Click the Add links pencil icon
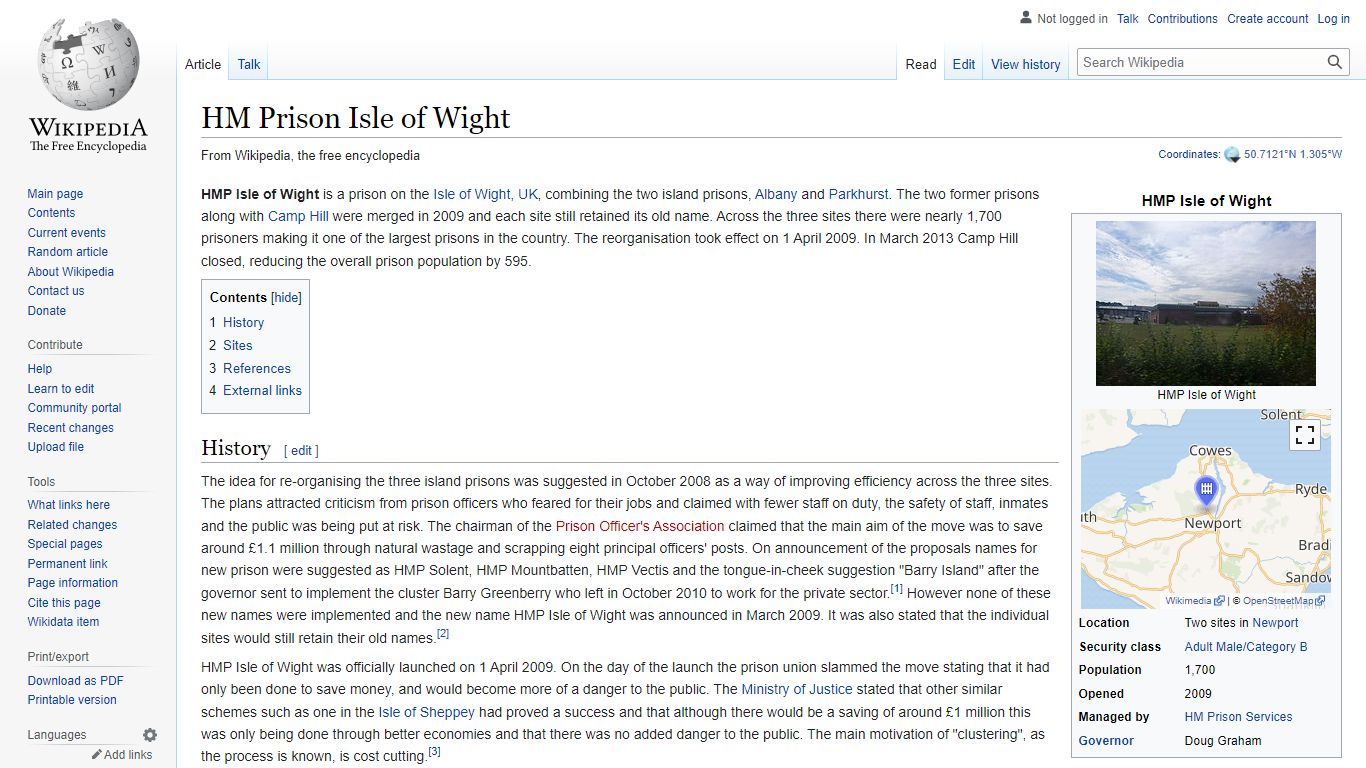The width and height of the screenshot is (1366, 768). [x=97, y=755]
